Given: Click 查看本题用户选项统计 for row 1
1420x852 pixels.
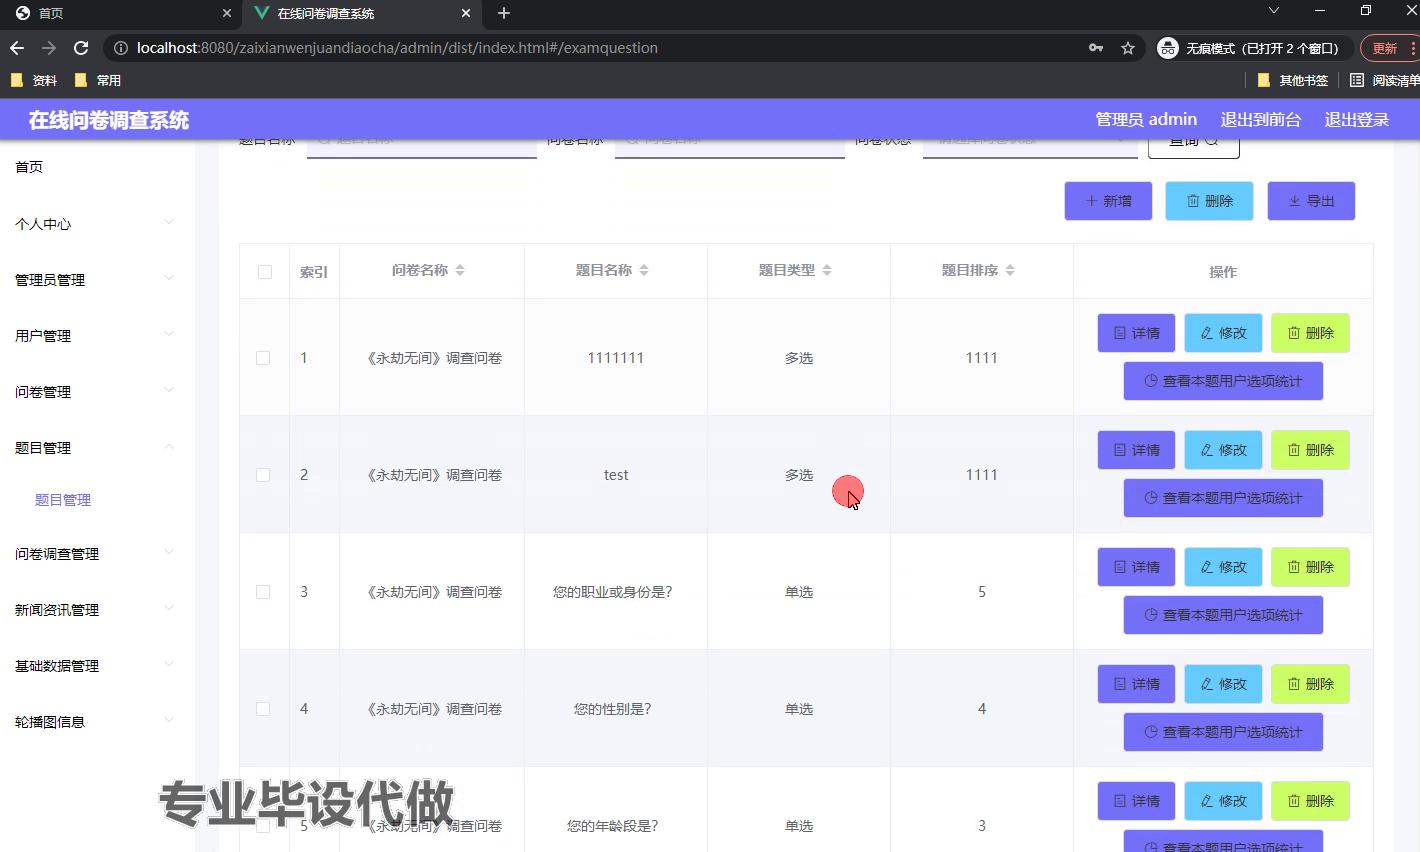Looking at the screenshot, I should click(1223, 381).
